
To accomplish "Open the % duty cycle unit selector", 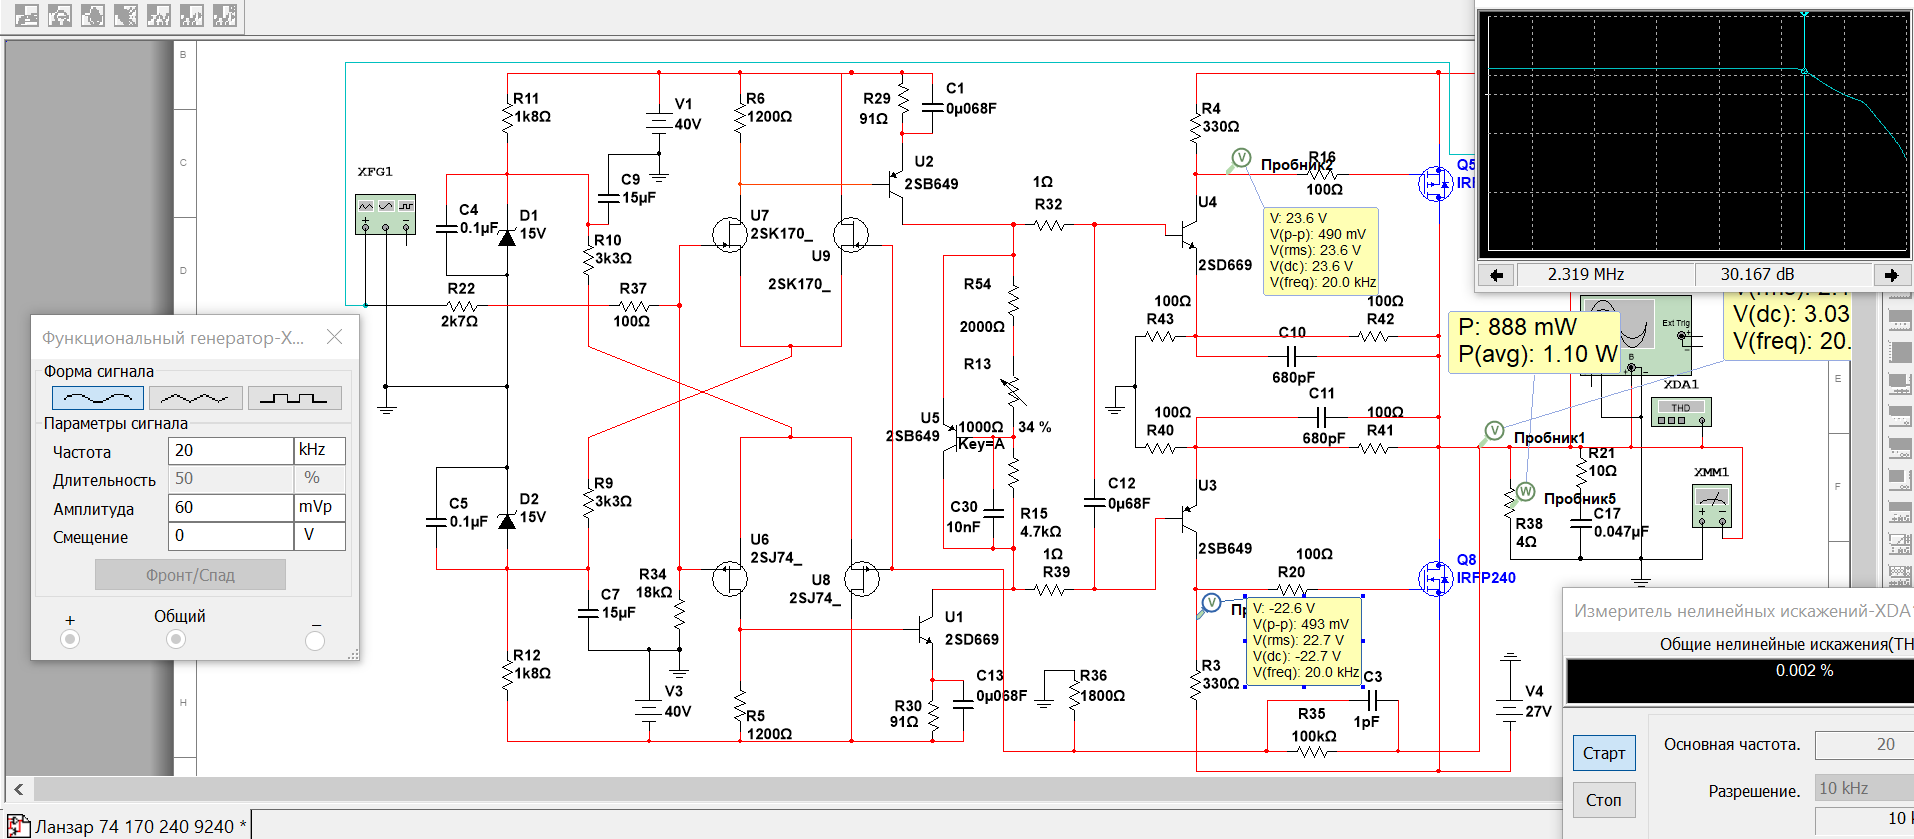I will pos(320,479).
